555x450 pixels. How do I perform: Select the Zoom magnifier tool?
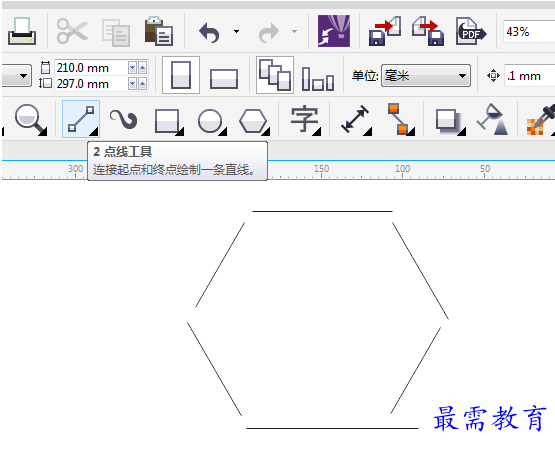point(31,119)
